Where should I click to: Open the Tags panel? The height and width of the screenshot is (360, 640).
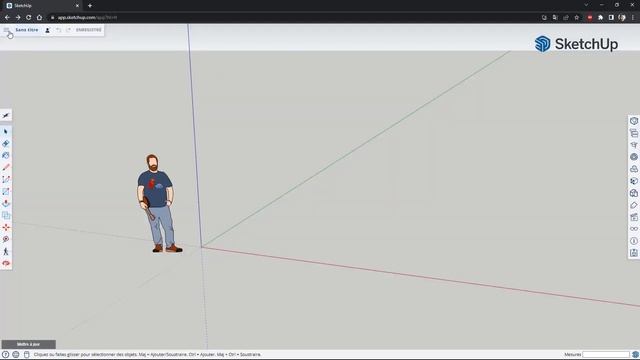point(634,205)
